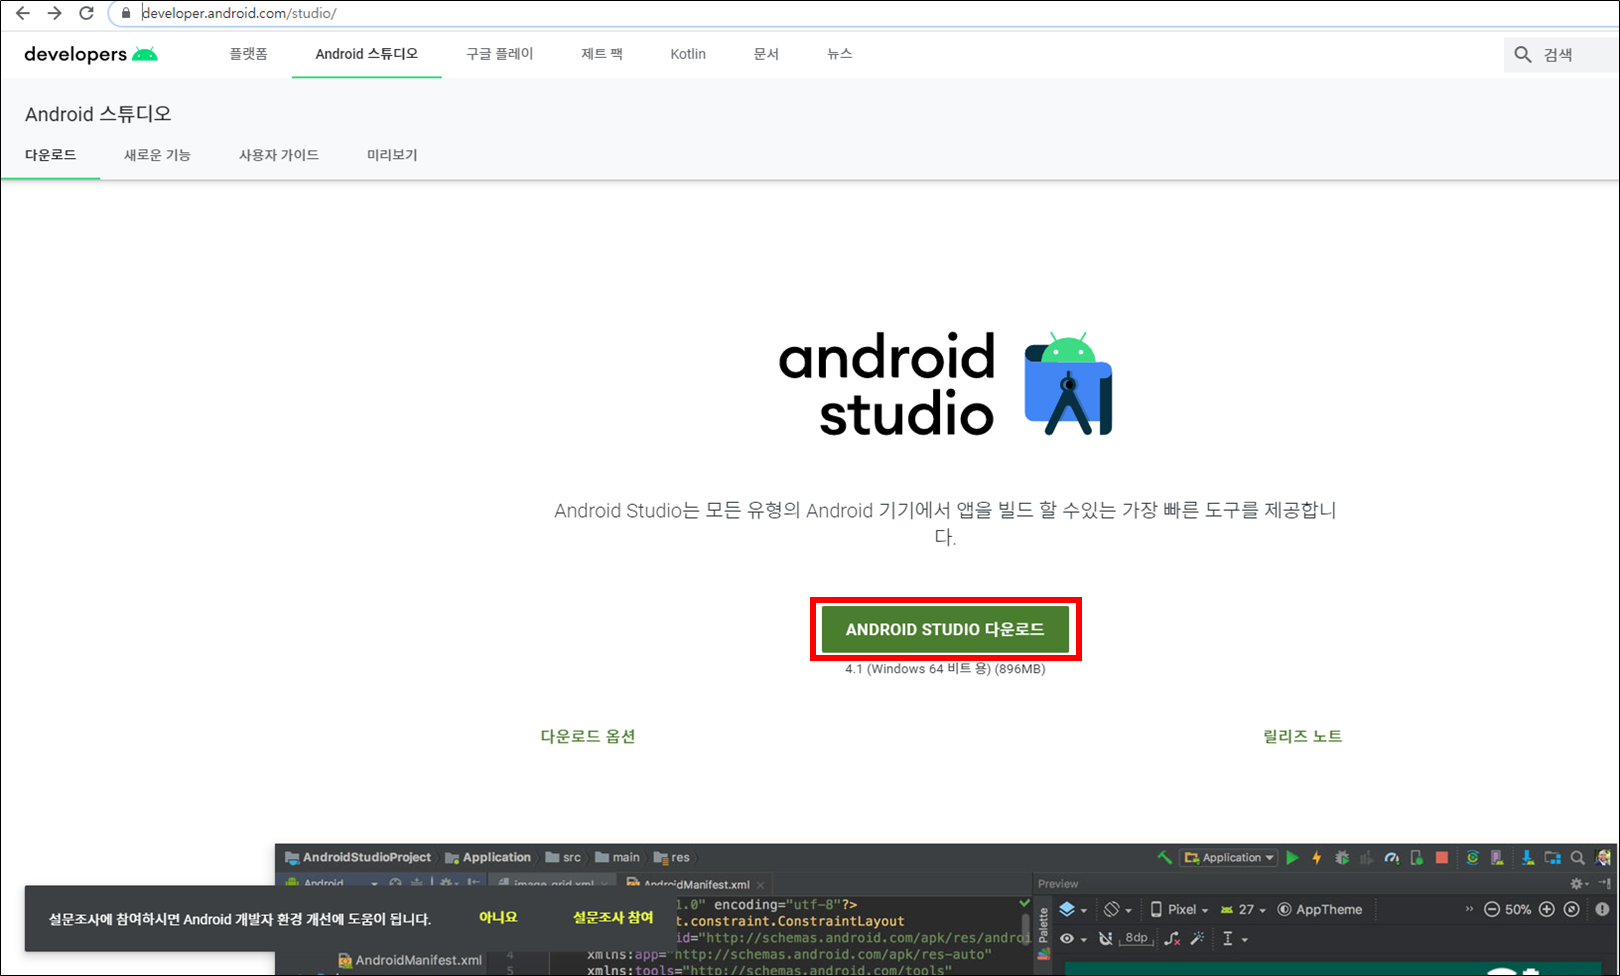Viewport: 1620px width, 976px height.
Task: Open the orientation rotate dropdown
Action: [x=1117, y=910]
